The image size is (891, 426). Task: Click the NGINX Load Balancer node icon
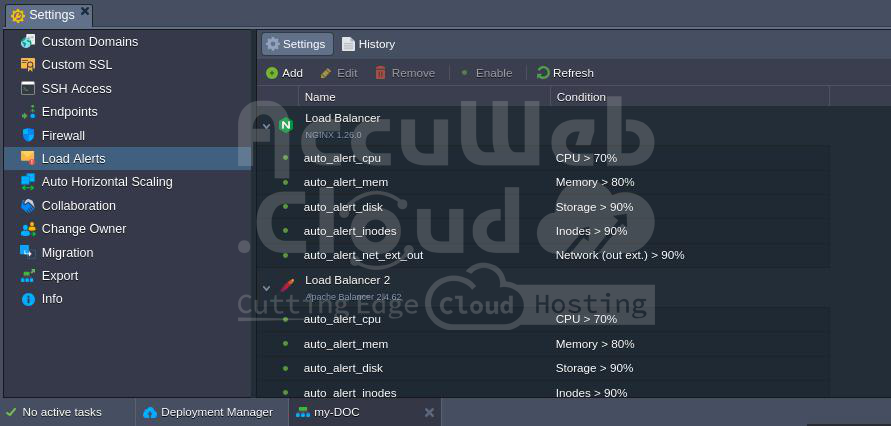(x=286, y=125)
